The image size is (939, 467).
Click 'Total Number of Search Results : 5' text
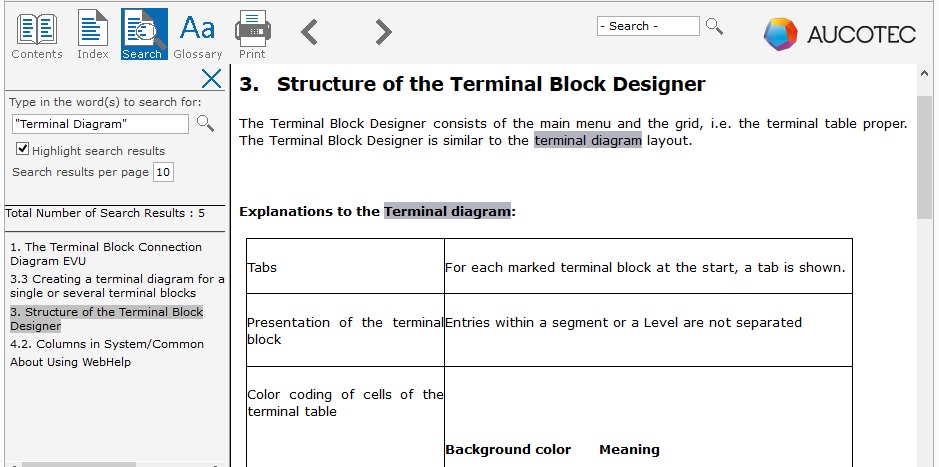[x=105, y=213]
